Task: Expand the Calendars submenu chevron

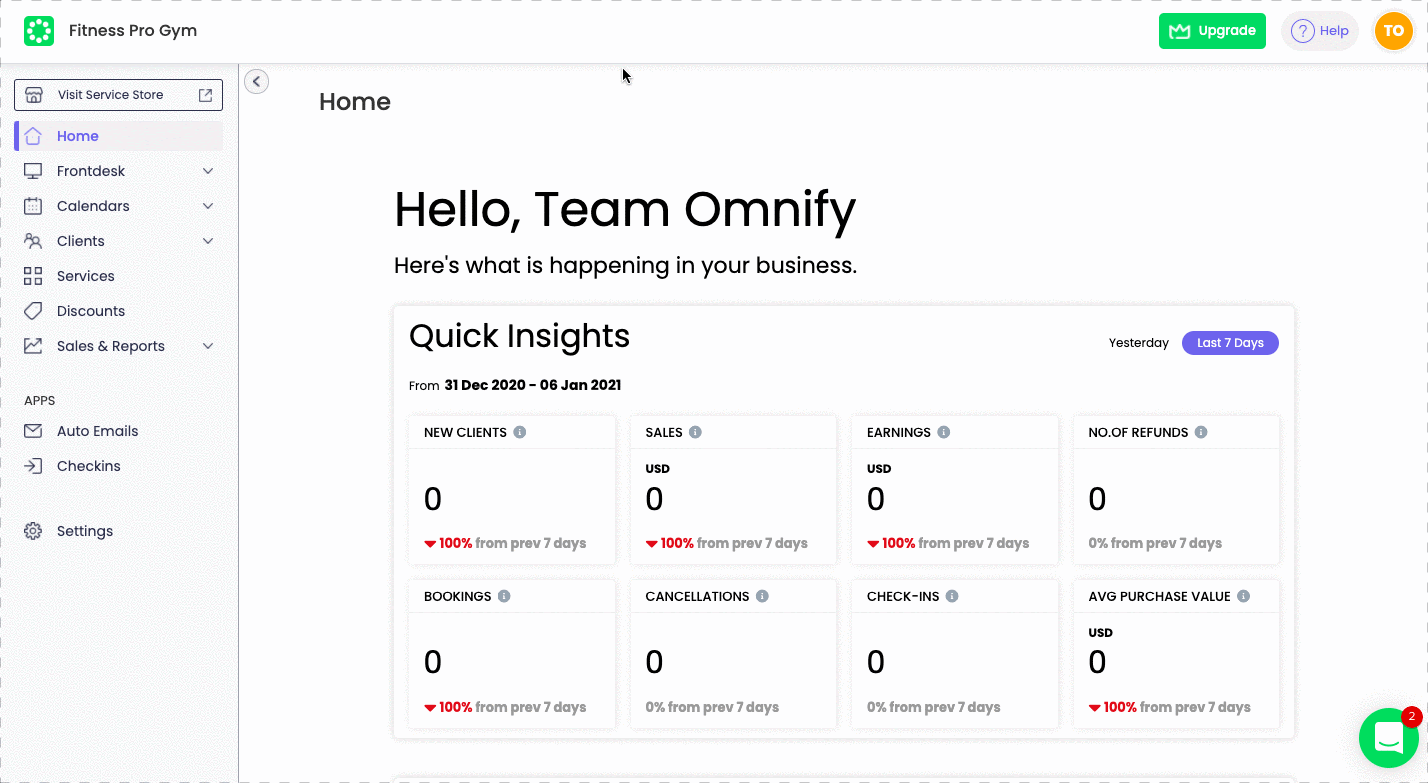Action: [208, 206]
